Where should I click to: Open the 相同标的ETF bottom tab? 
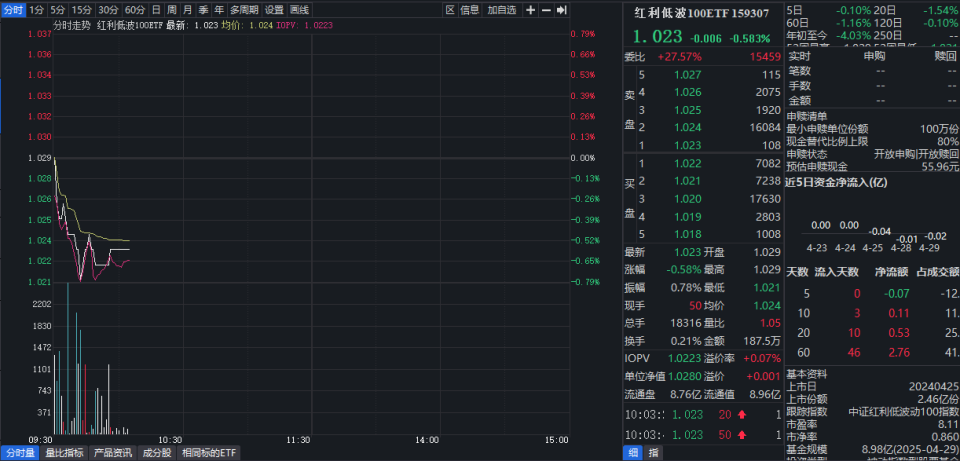pos(208,453)
